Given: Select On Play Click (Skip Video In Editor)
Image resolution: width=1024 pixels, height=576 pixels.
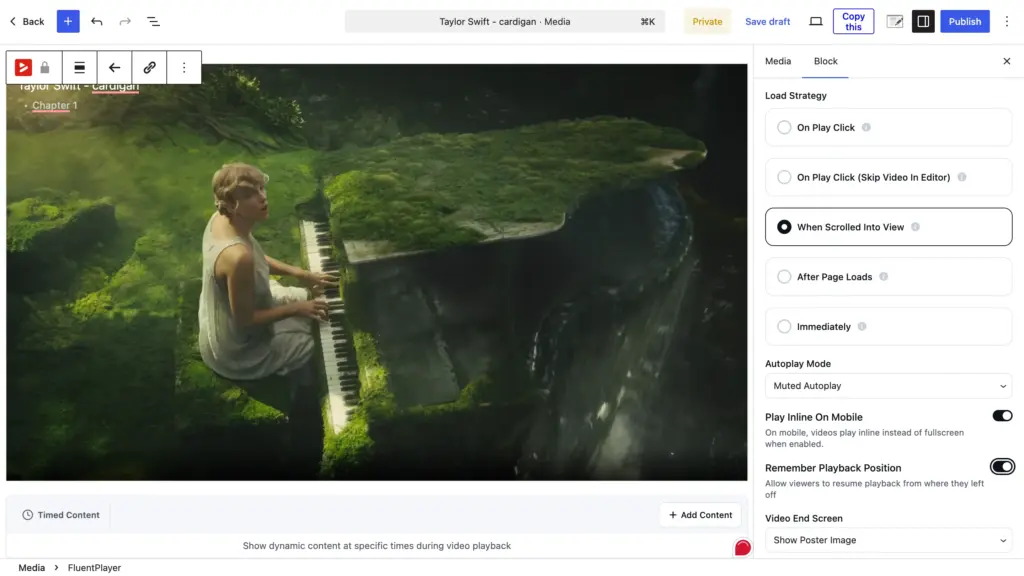Looking at the screenshot, I should click(888, 177).
